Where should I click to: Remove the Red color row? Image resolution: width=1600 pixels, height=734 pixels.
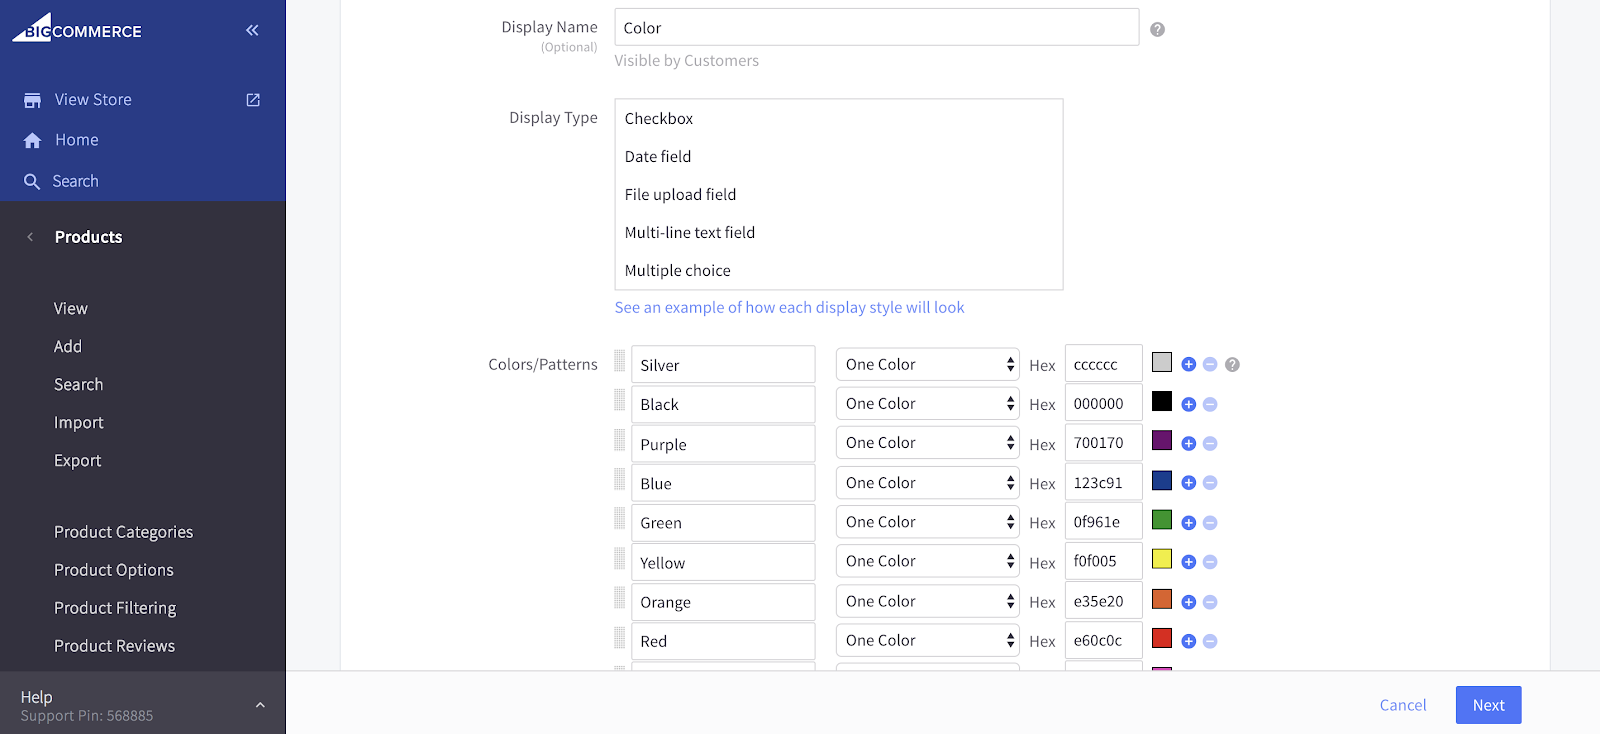point(1210,641)
